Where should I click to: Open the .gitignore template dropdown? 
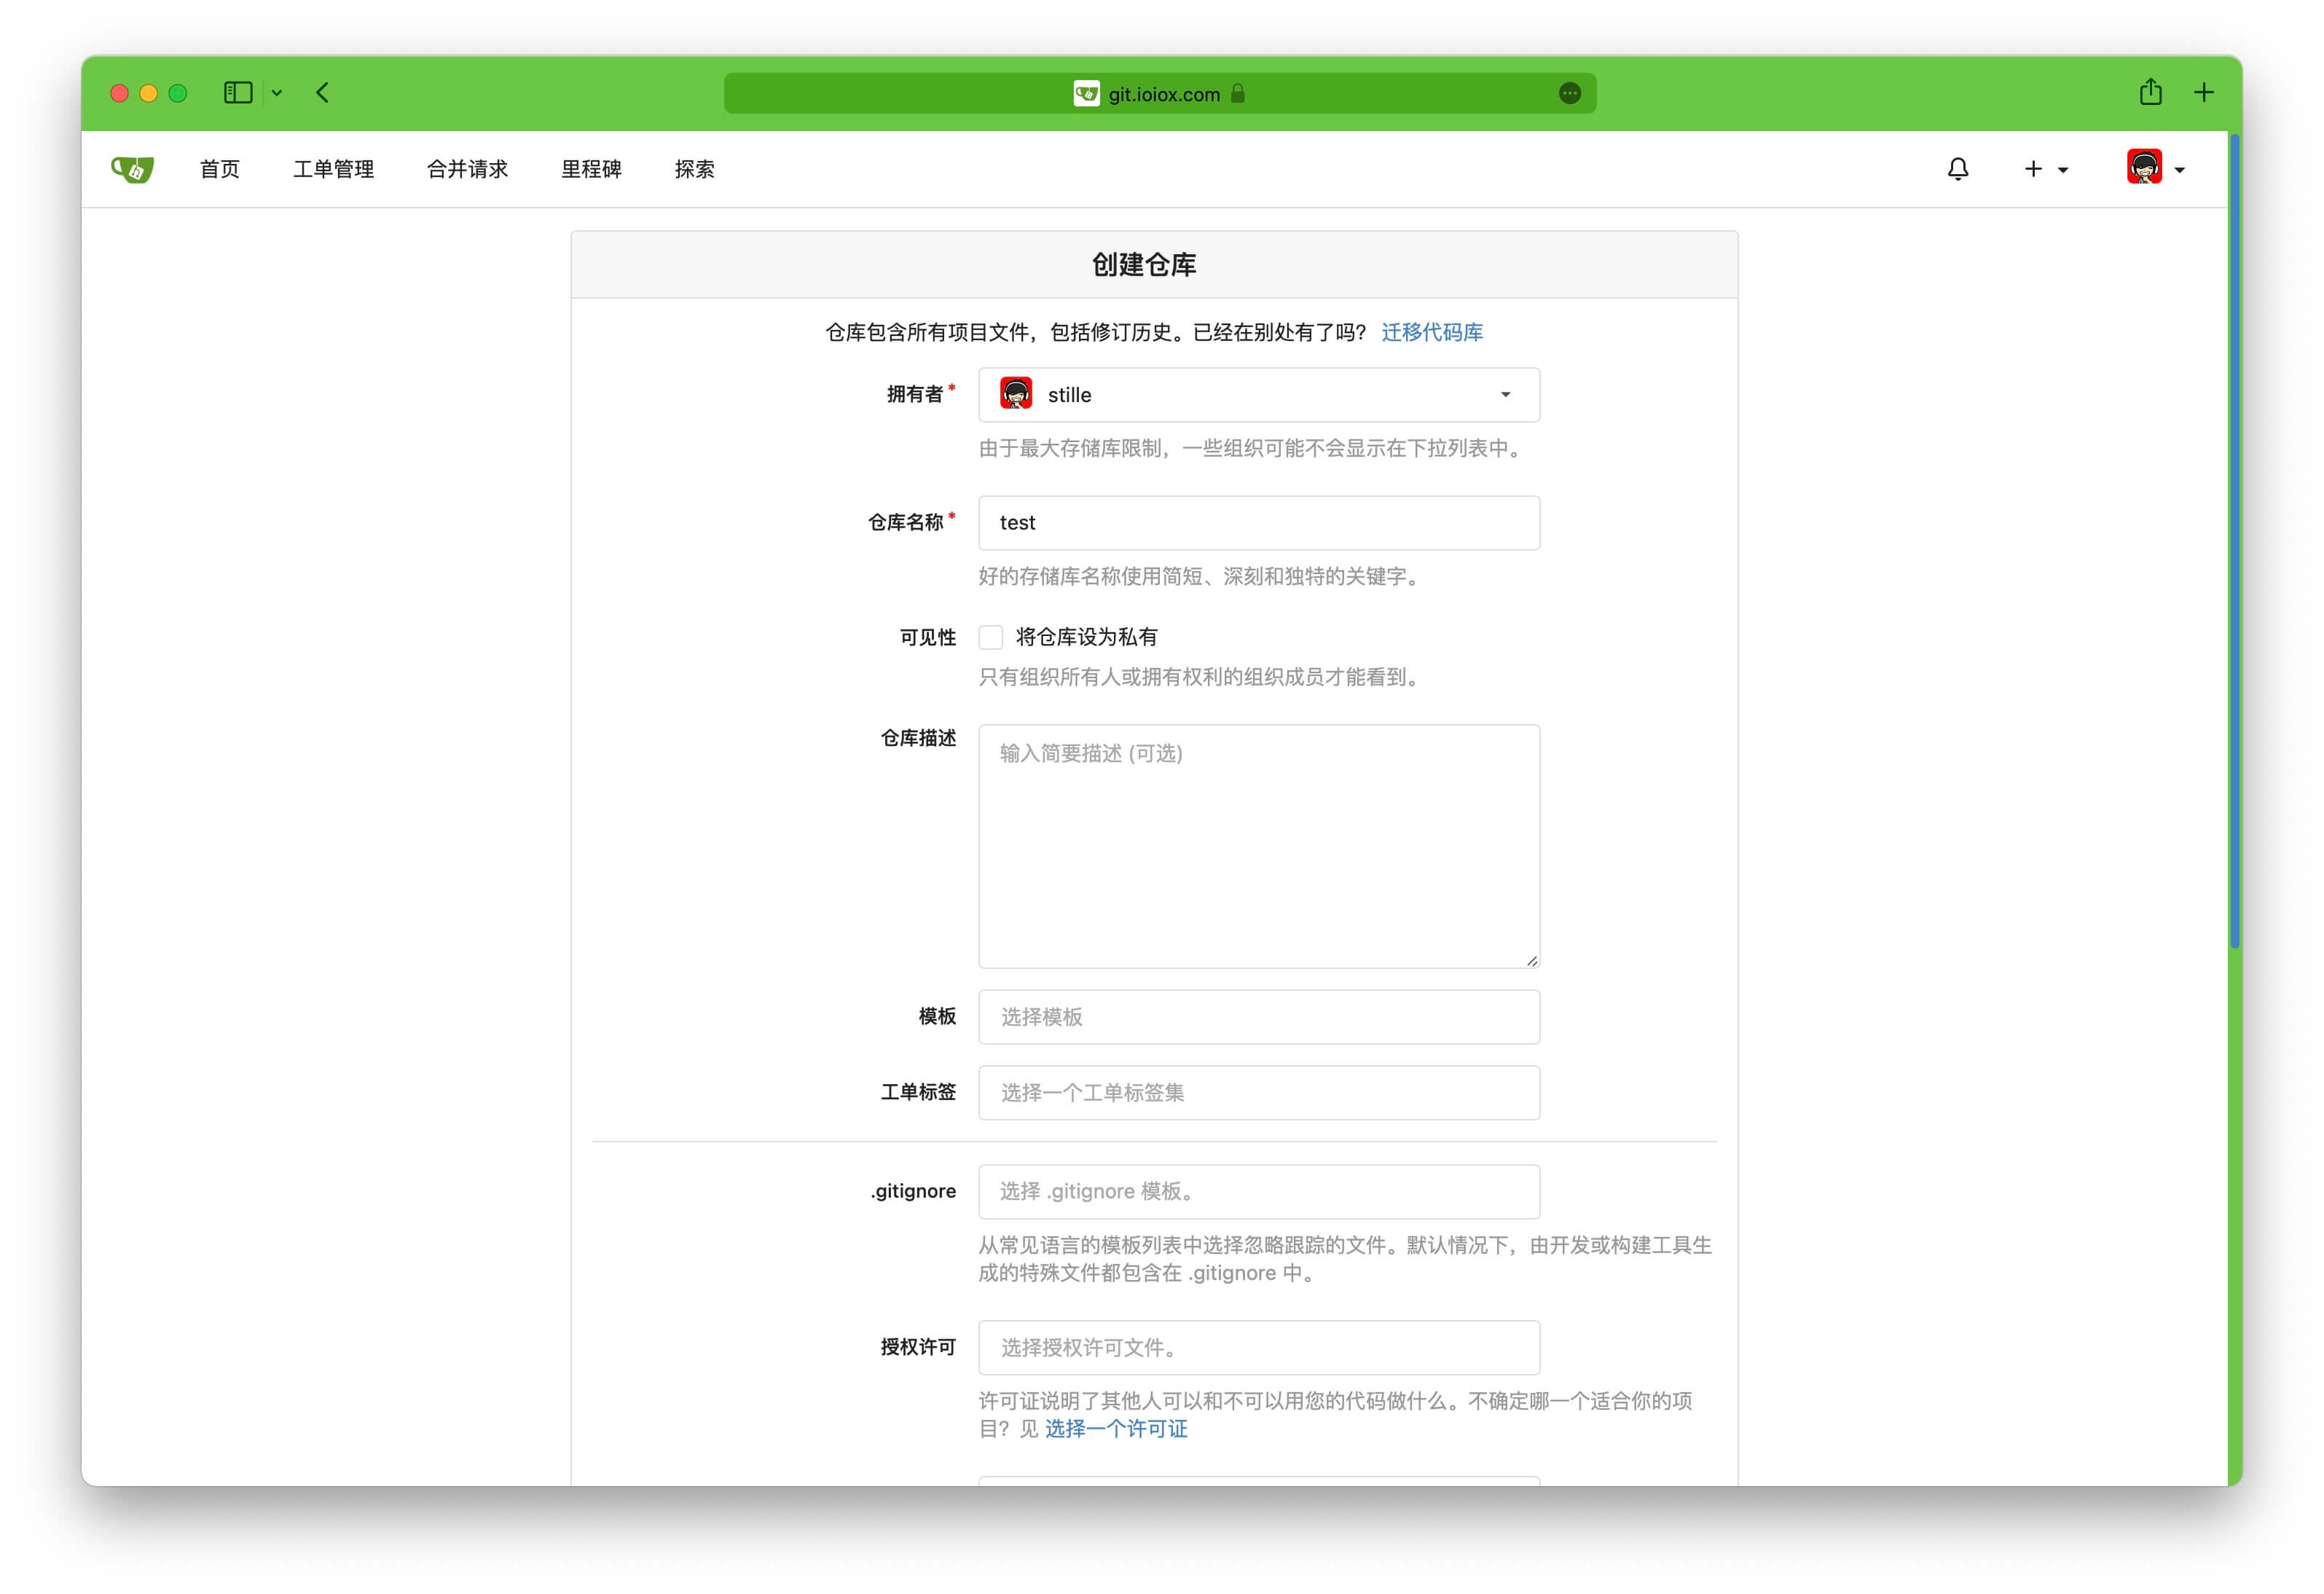point(1258,1191)
